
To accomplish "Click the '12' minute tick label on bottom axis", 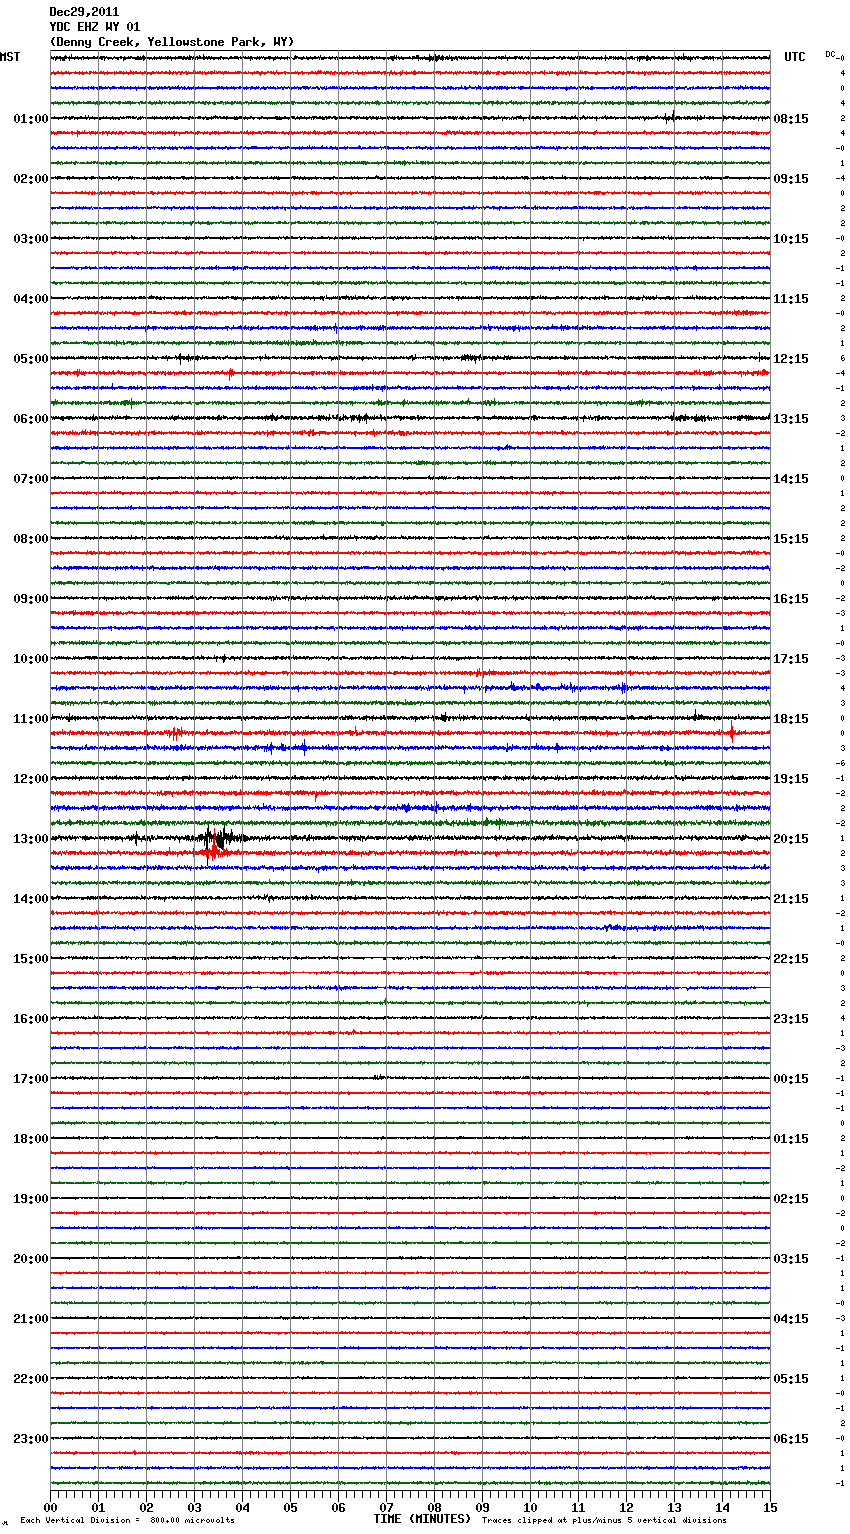I will (x=626, y=1507).
